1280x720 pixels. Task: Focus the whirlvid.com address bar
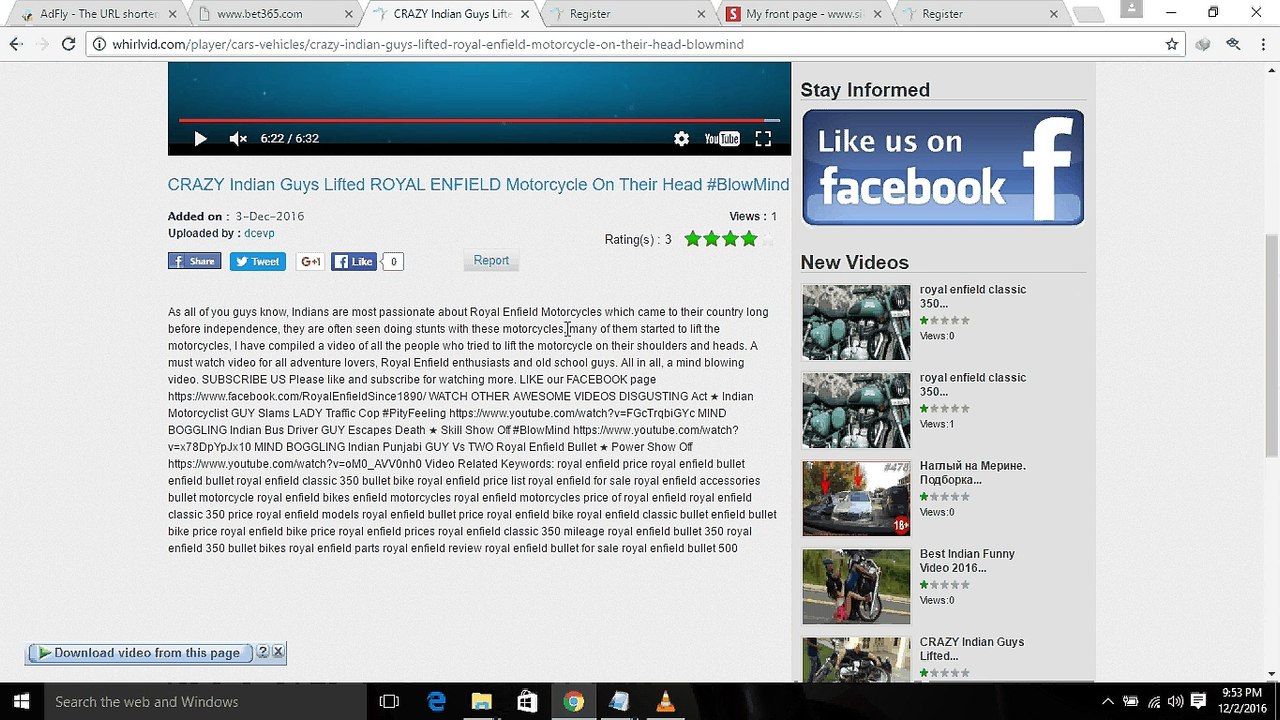pyautogui.click(x=636, y=44)
